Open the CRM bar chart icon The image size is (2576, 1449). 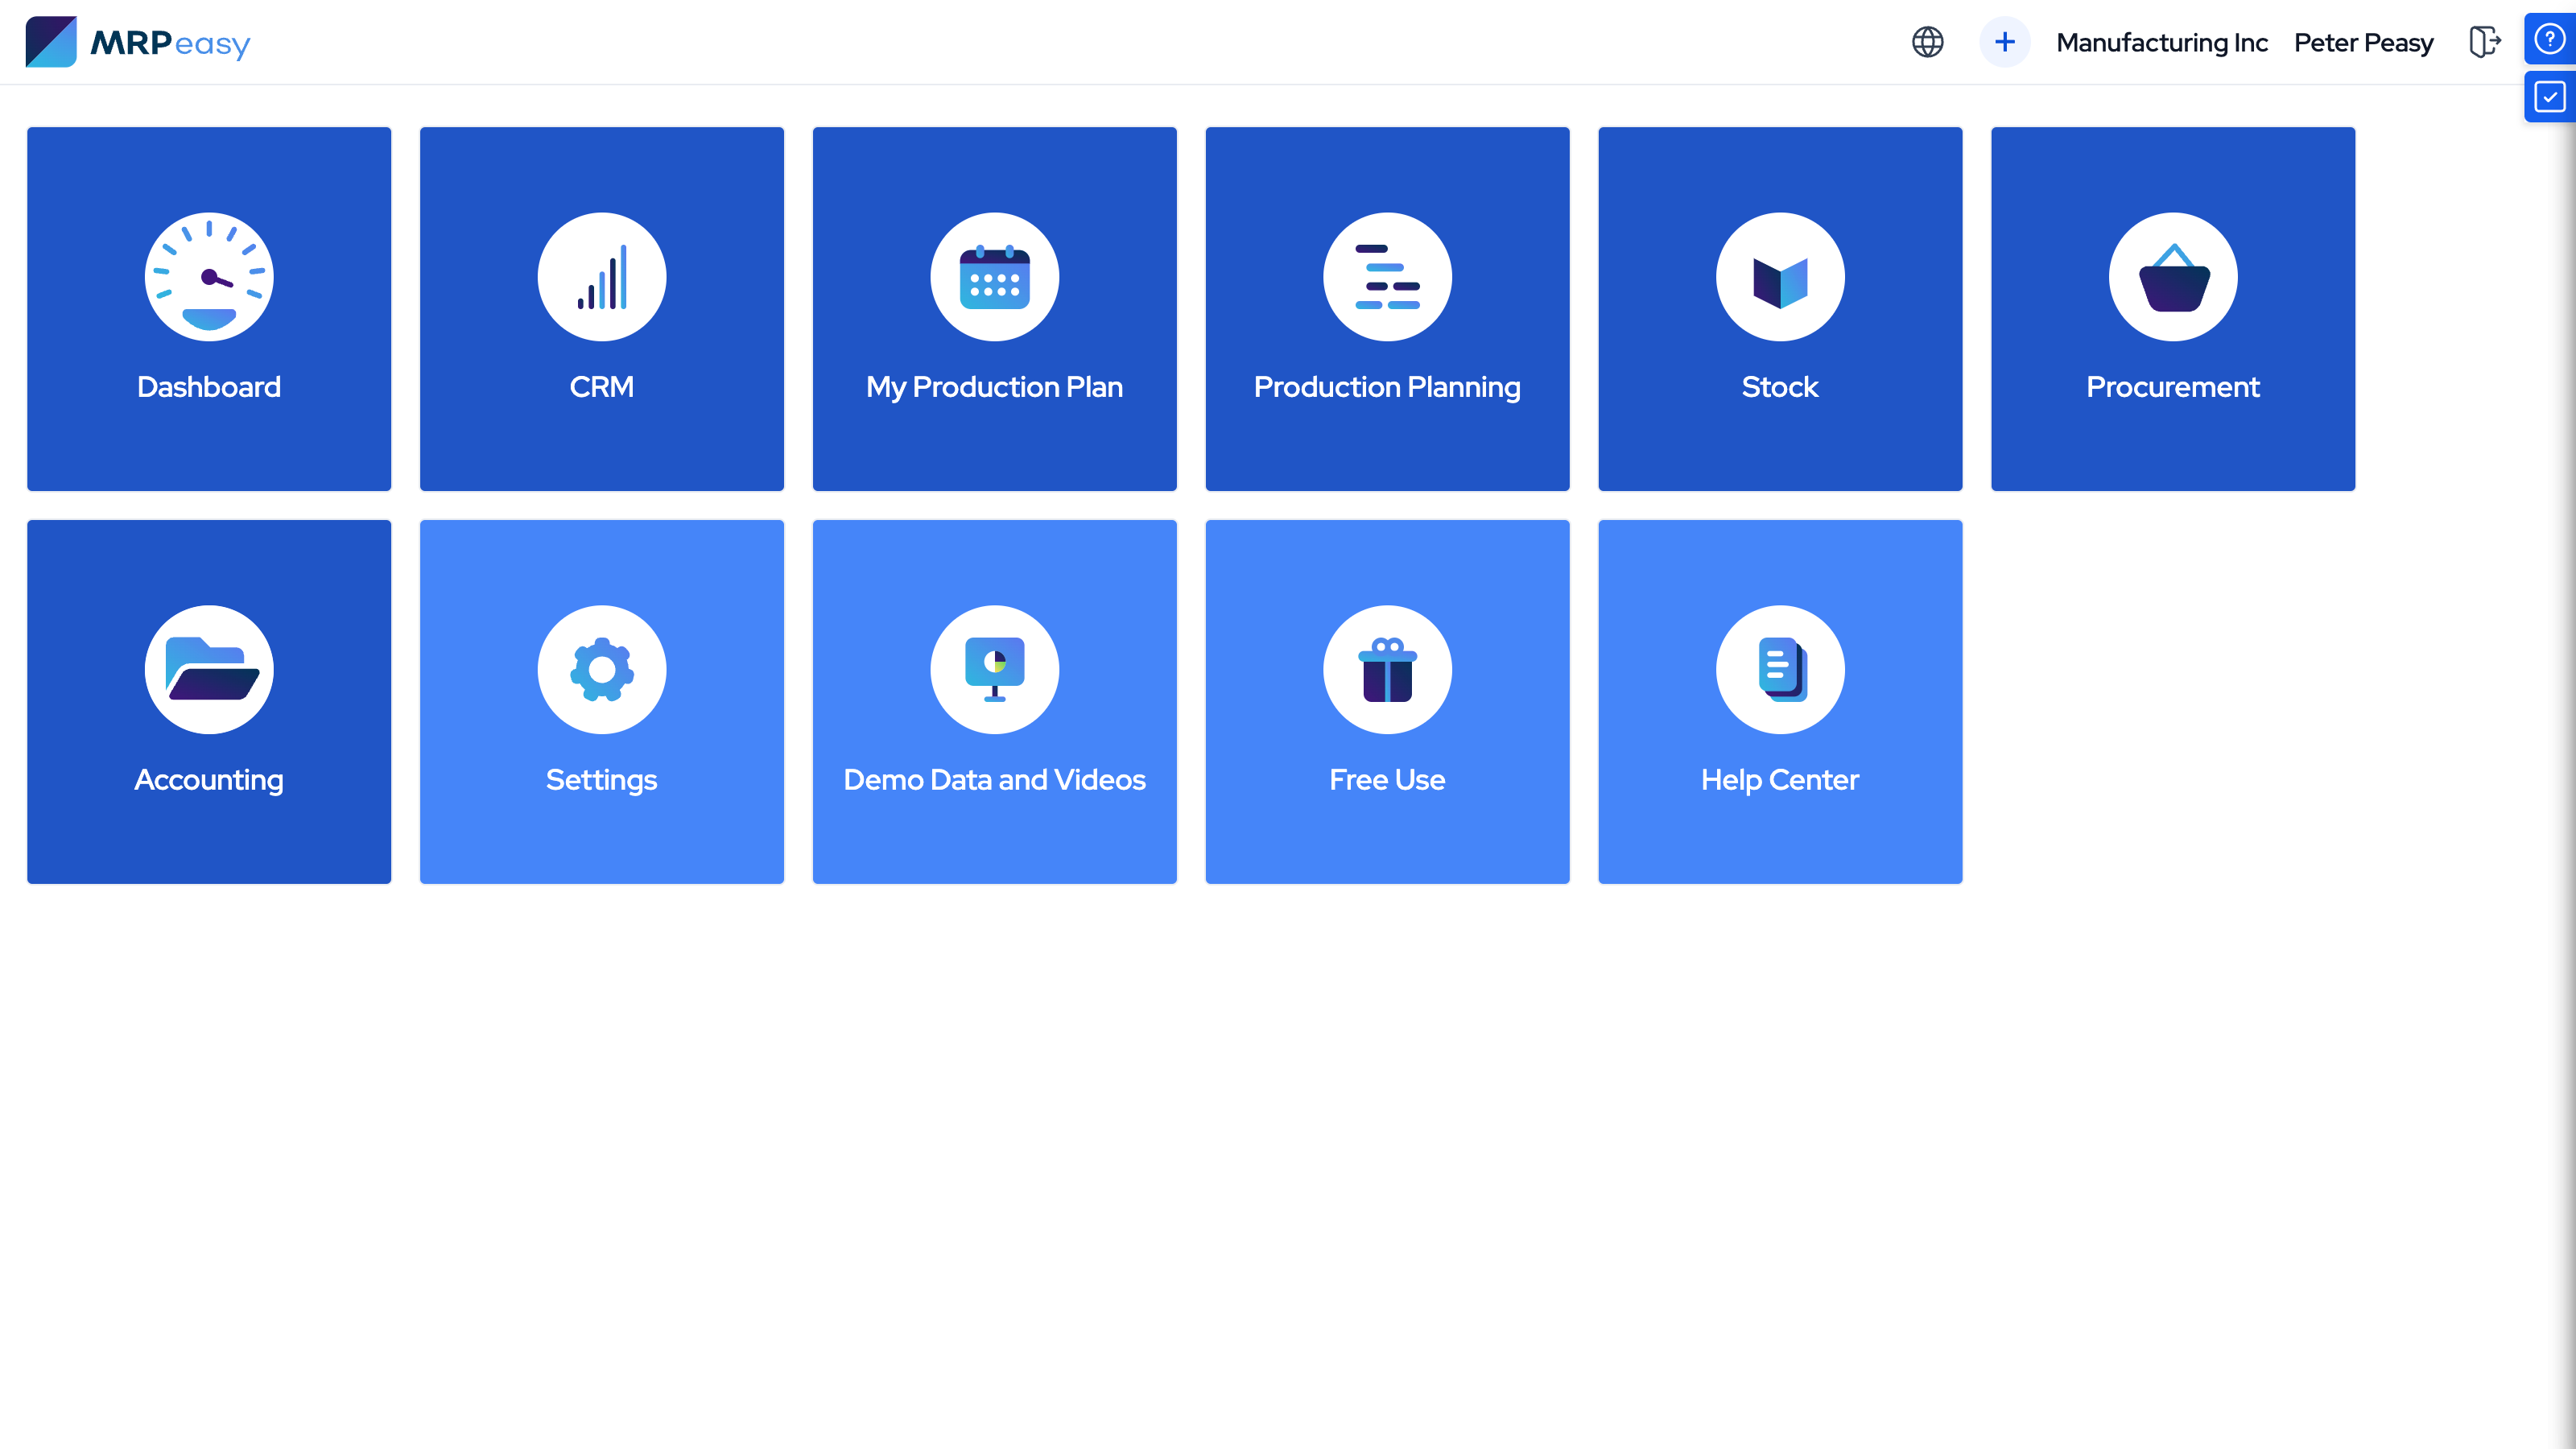pyautogui.click(x=601, y=277)
